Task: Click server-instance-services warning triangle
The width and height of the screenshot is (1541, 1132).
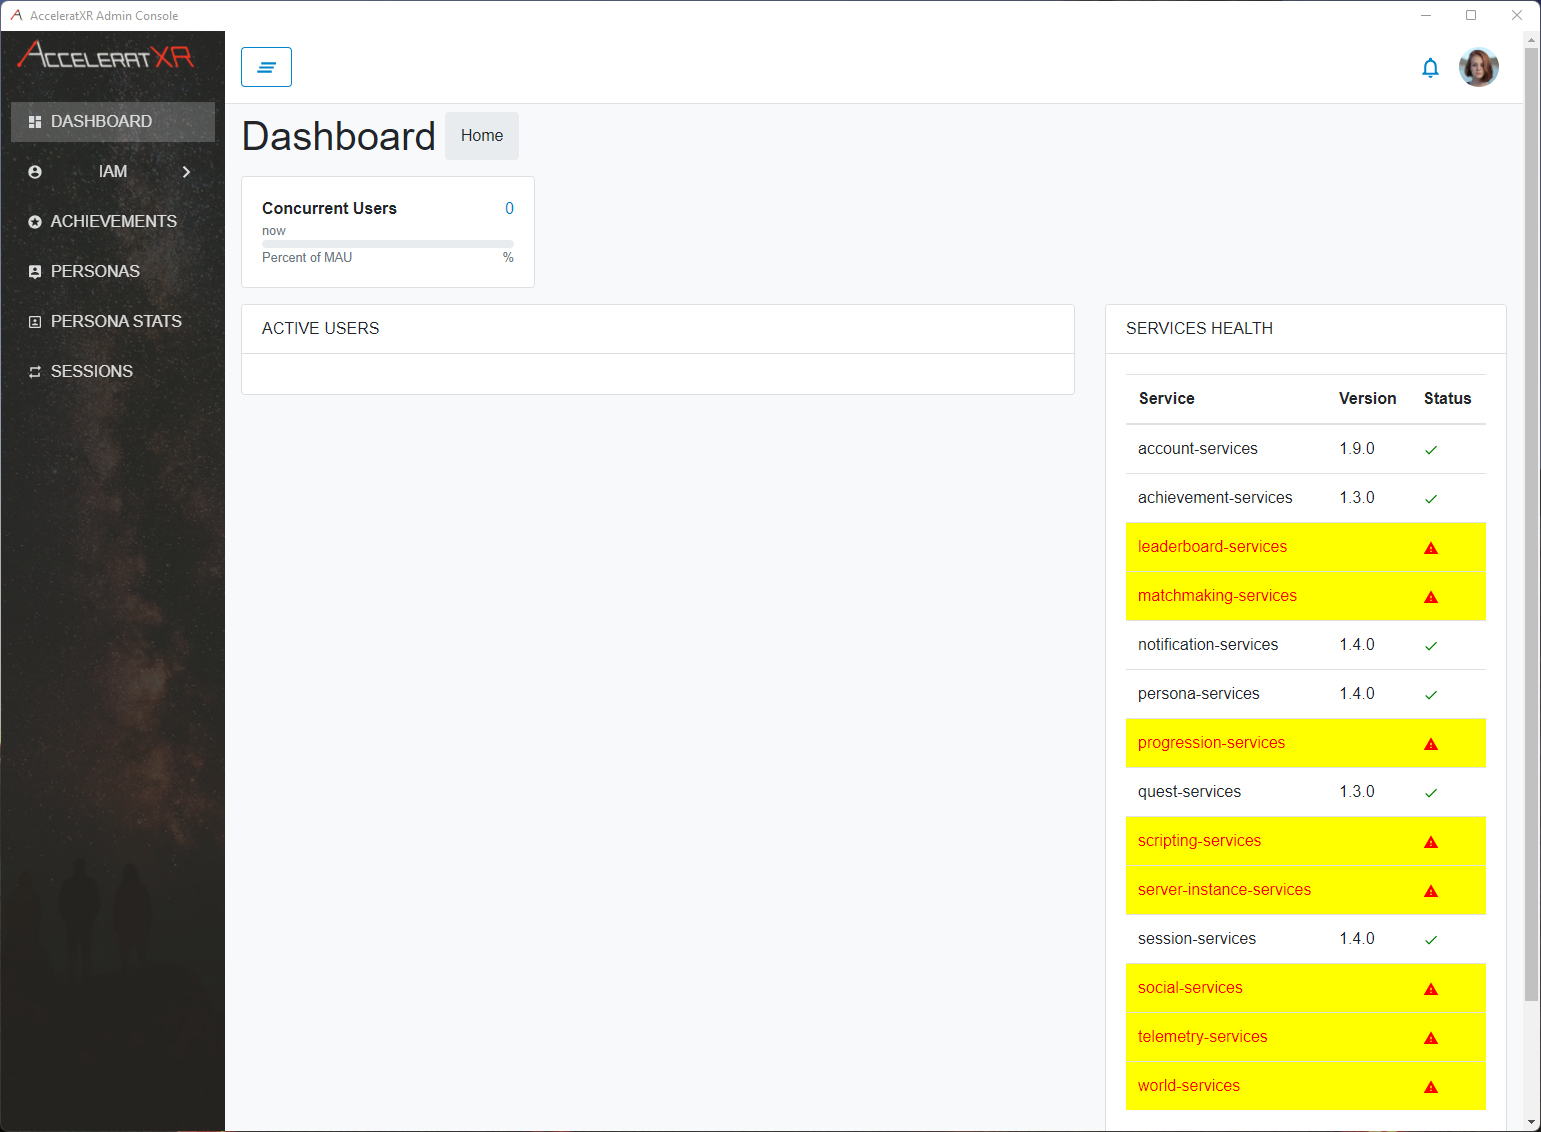Action: pos(1431,891)
